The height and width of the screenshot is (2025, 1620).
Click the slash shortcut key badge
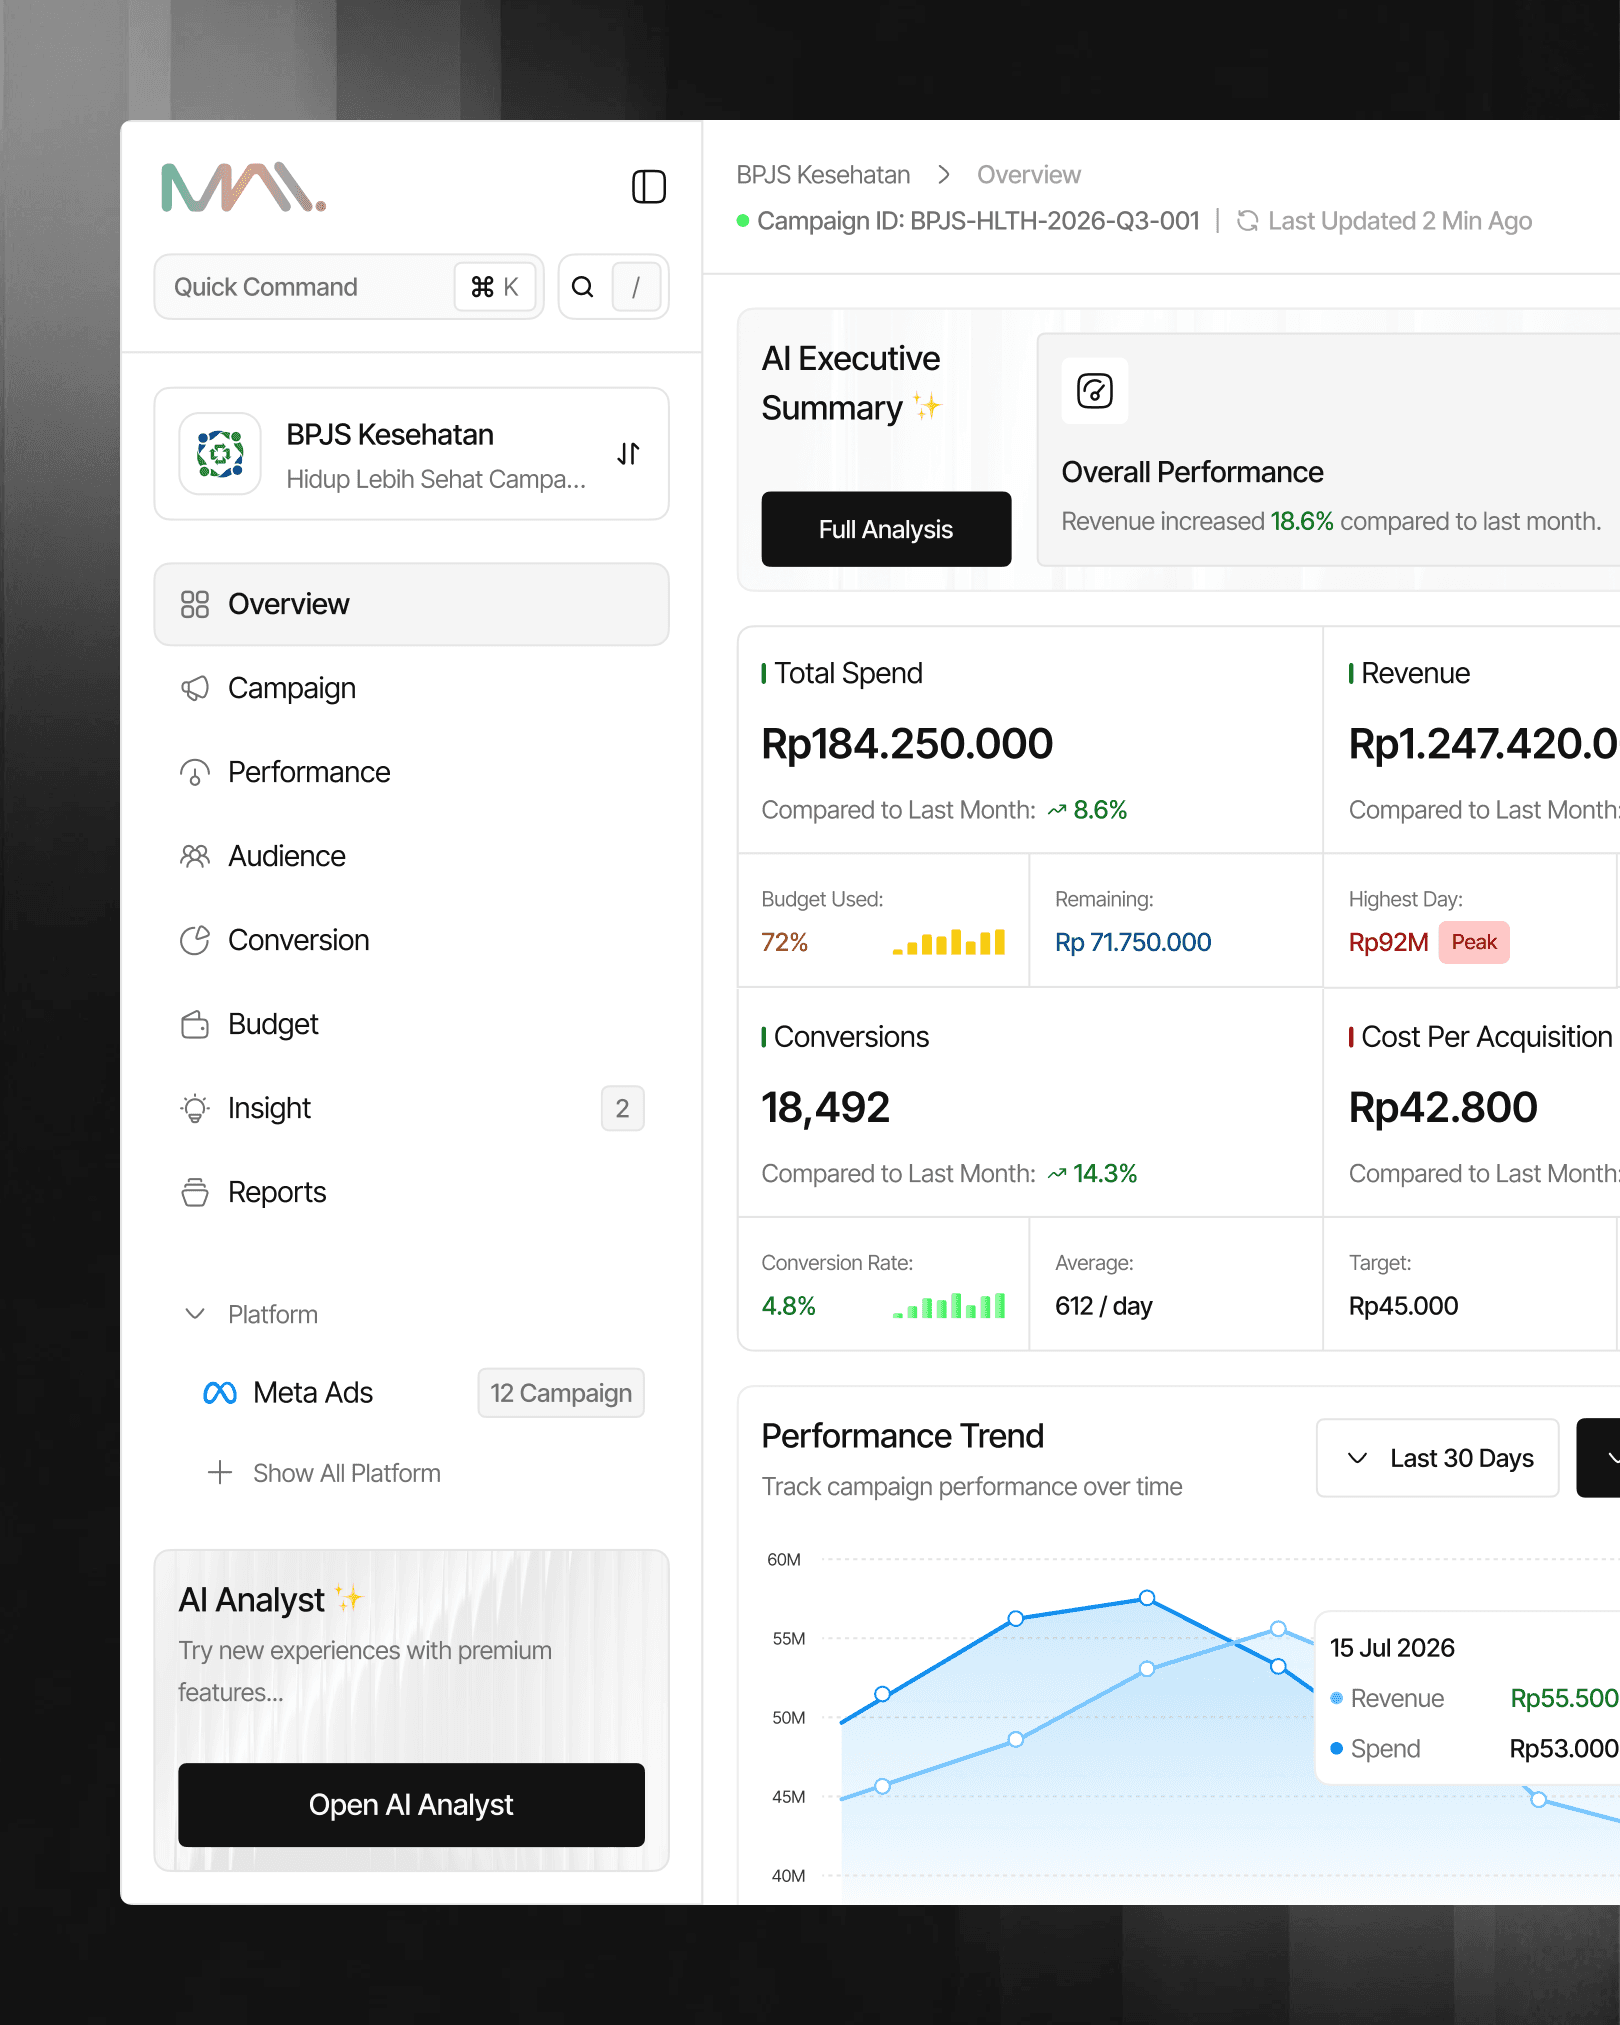[636, 287]
